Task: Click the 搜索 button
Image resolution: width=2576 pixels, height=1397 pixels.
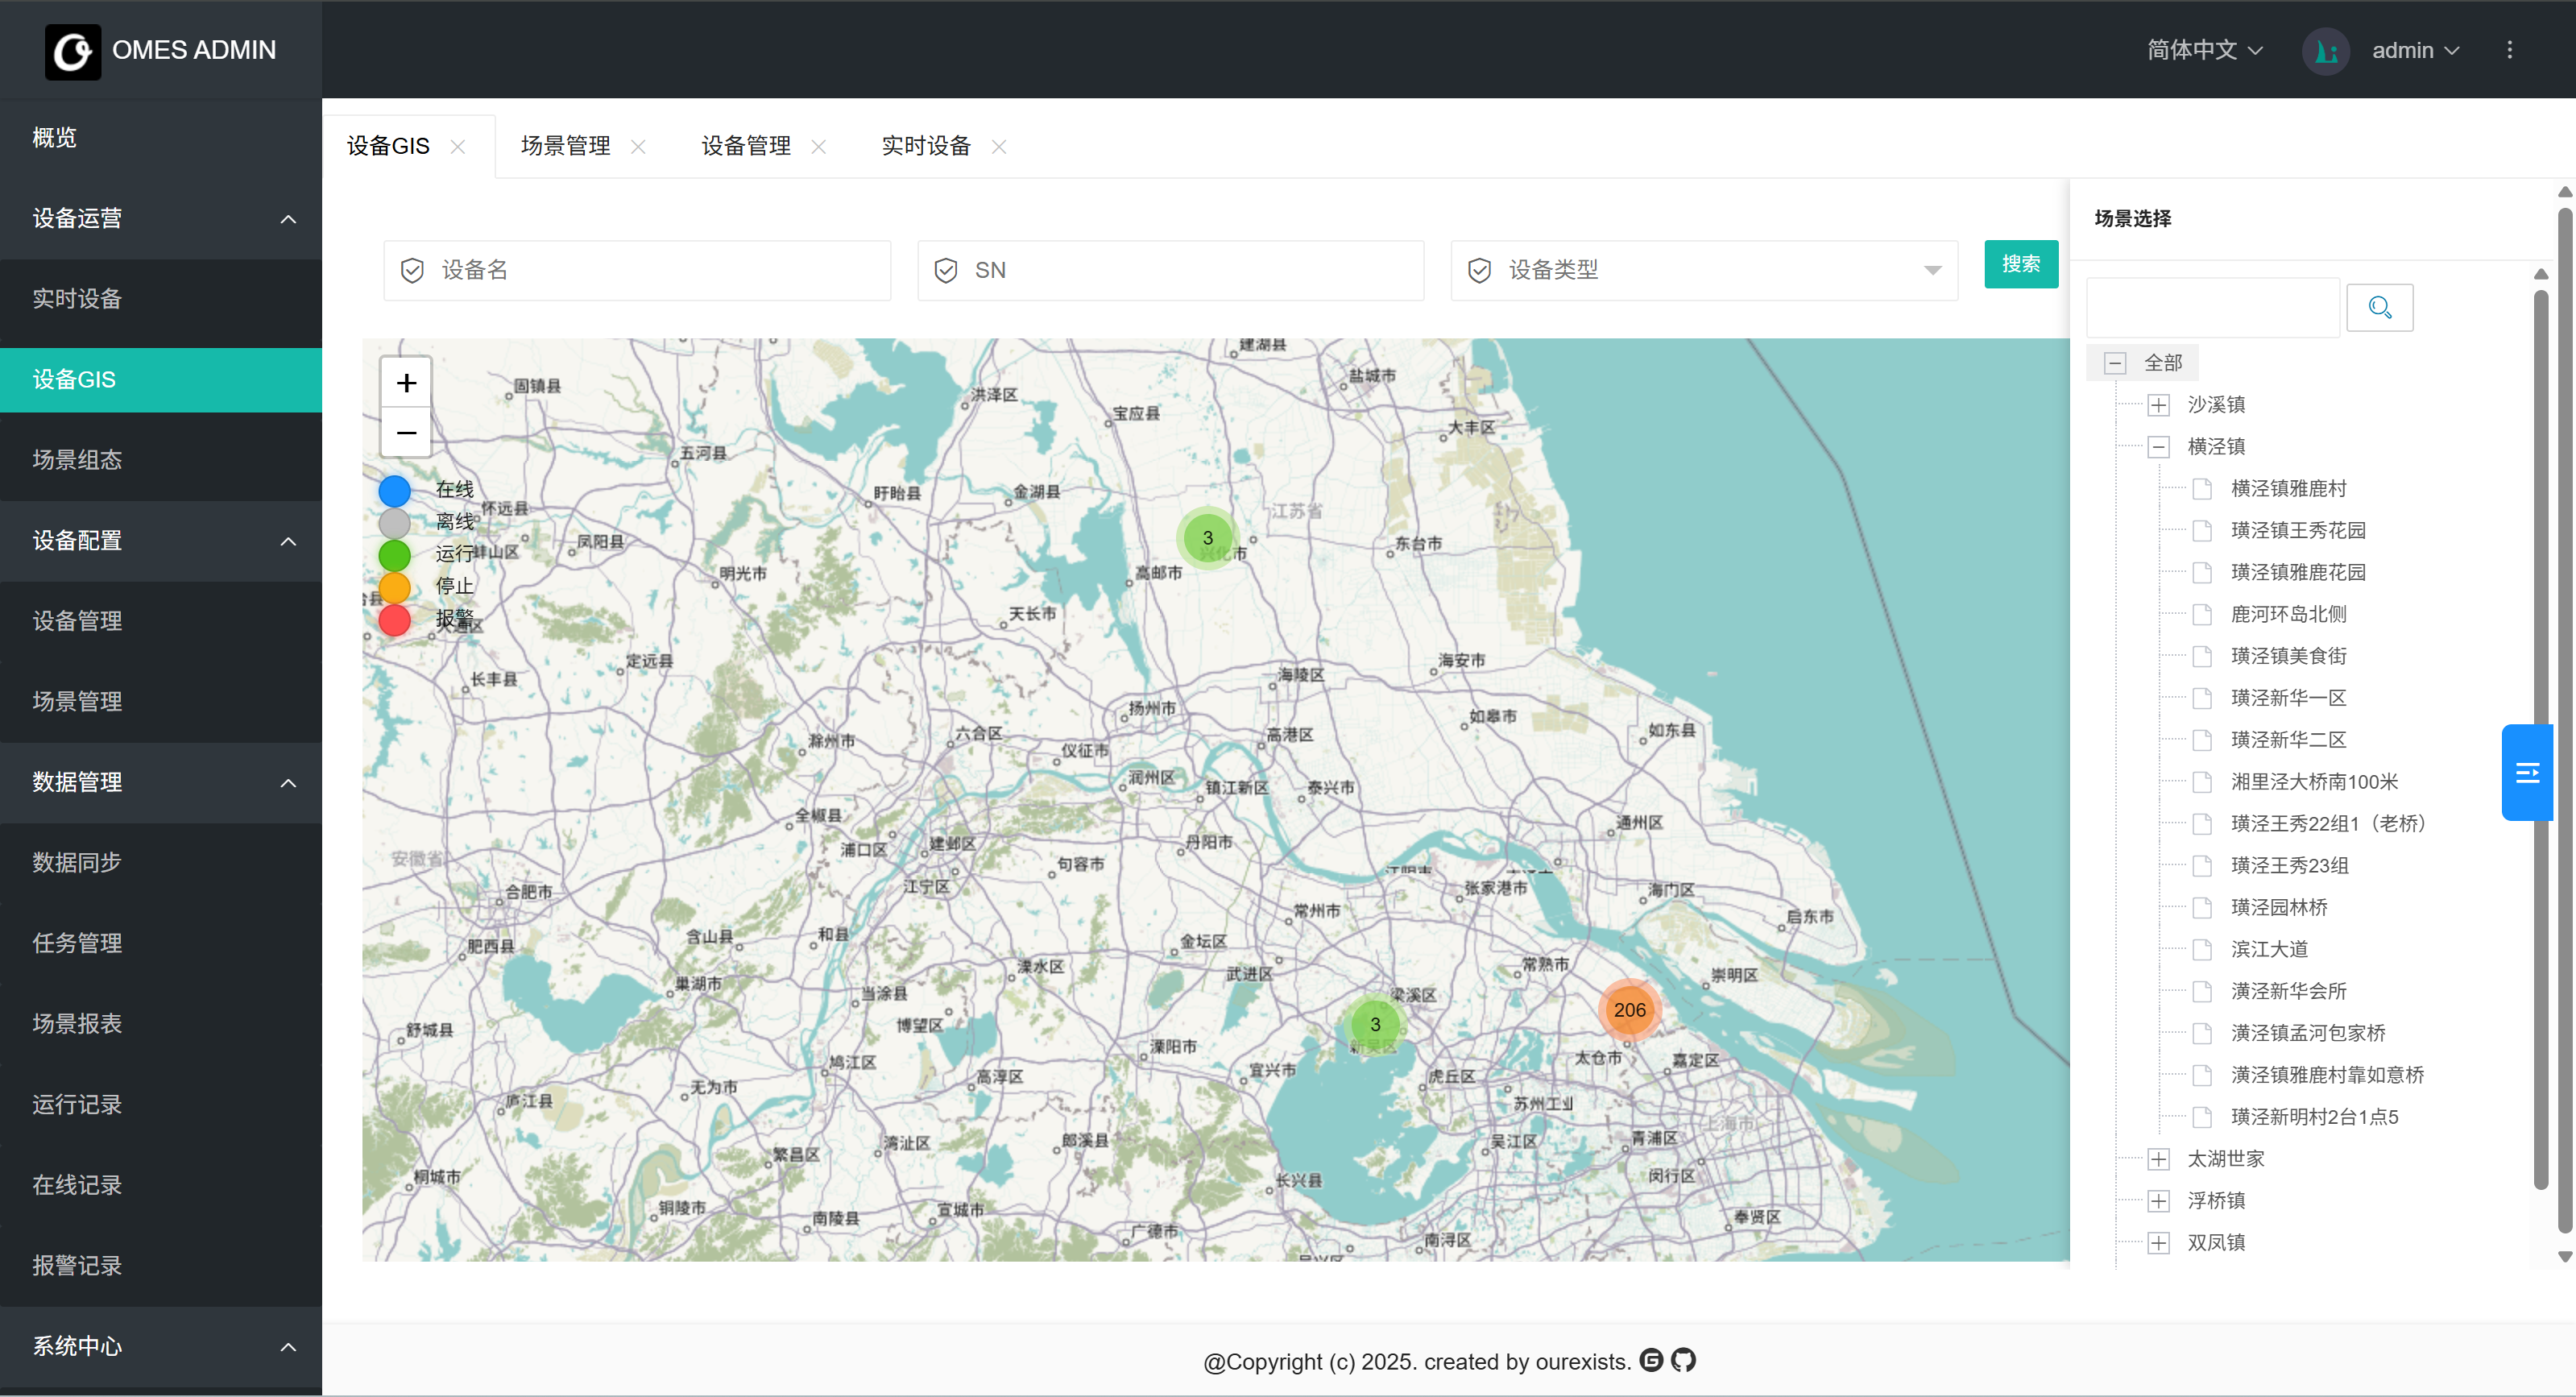Action: [2020, 264]
